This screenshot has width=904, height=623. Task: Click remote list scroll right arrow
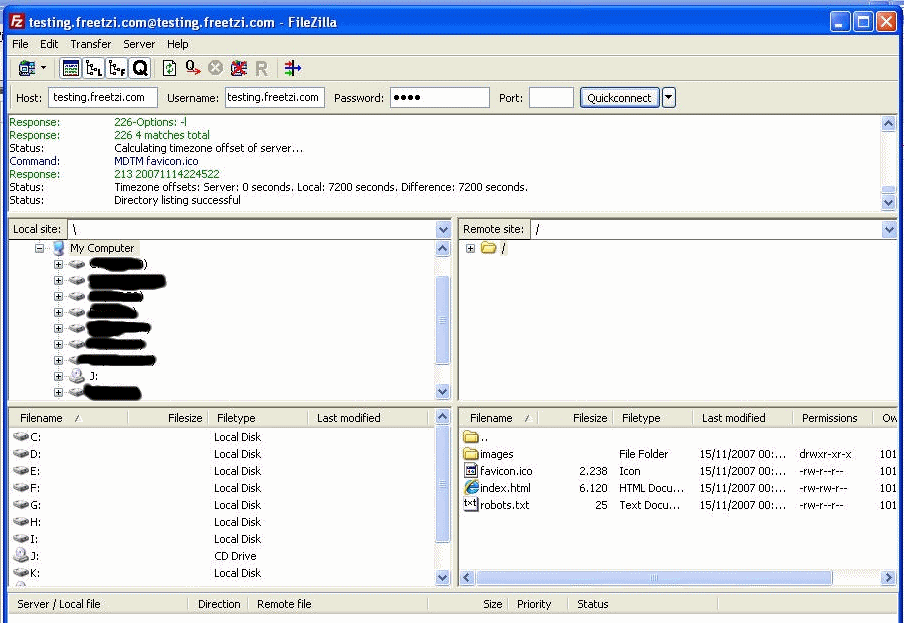(x=888, y=577)
